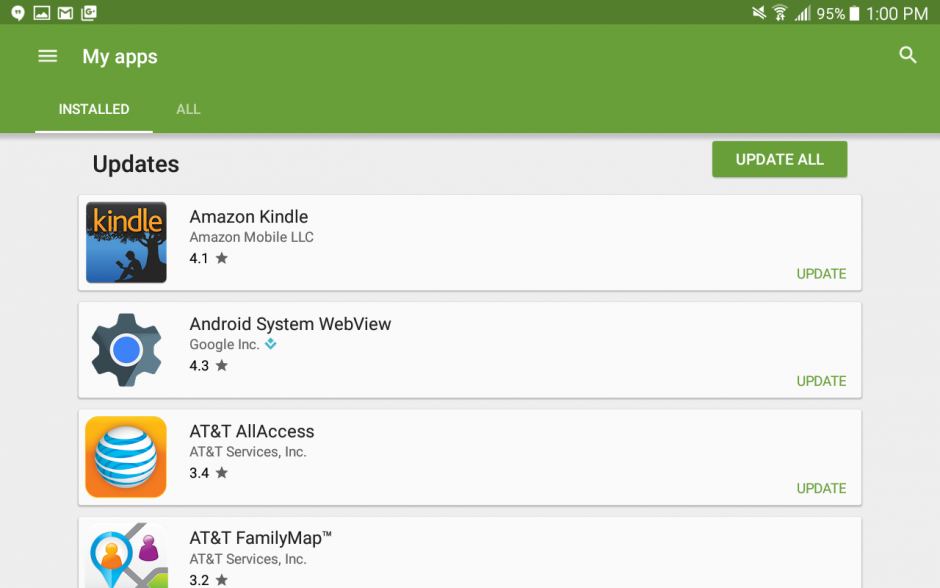Open the Google+ notification icon
The image size is (940, 588).
(88, 13)
